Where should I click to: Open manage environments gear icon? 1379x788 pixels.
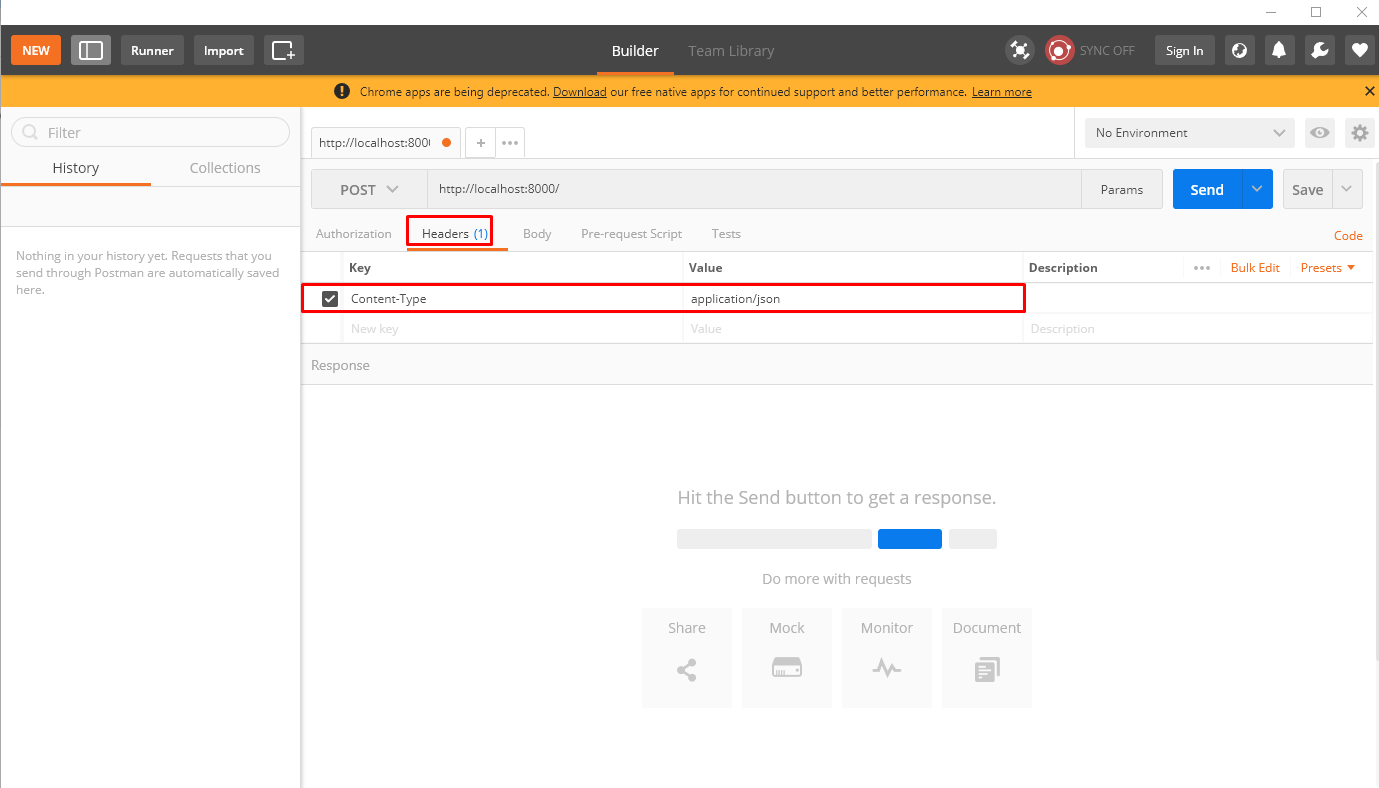point(1359,133)
